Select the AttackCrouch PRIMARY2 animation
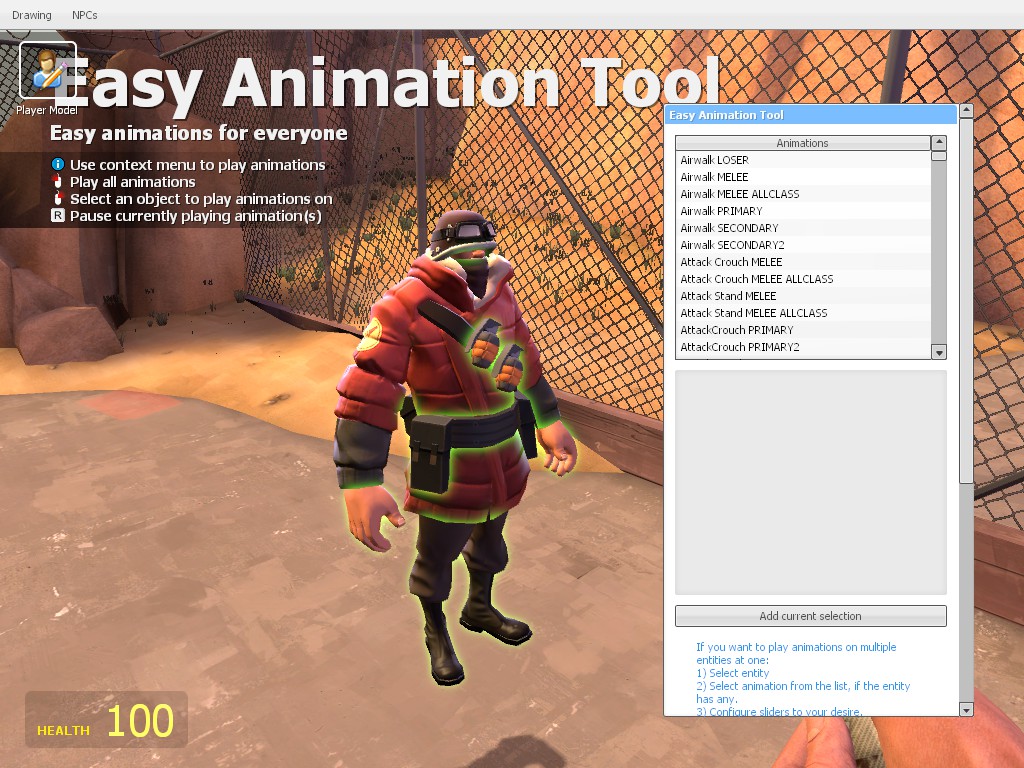 tap(803, 347)
